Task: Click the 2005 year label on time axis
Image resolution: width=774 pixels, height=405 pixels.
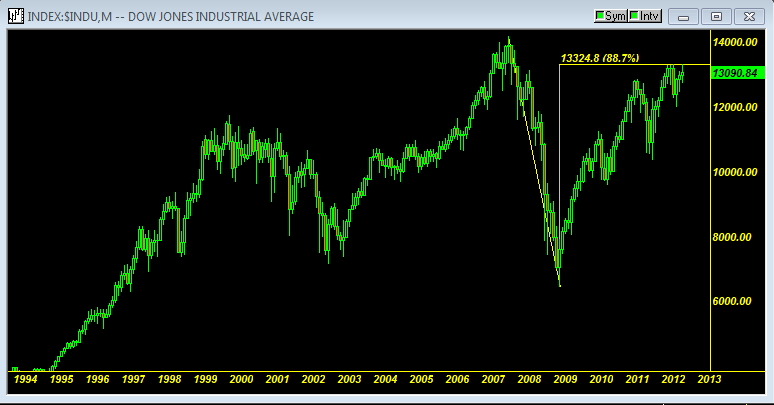Action: (422, 379)
